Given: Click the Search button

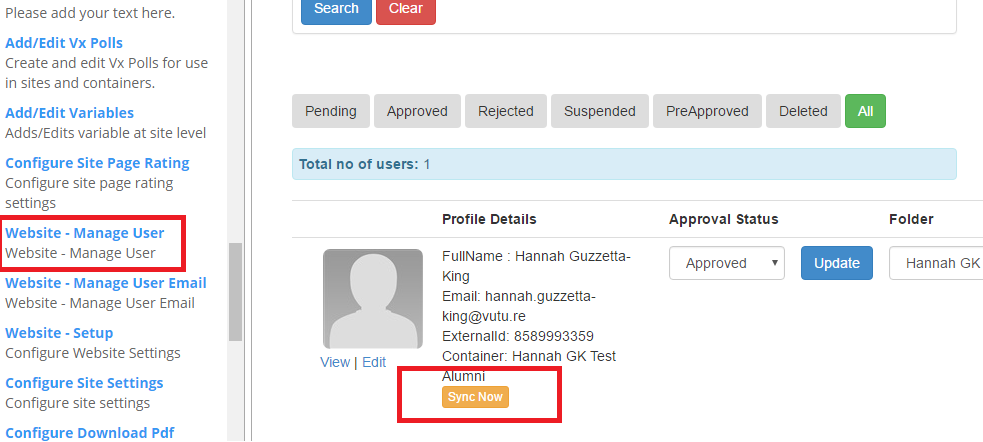Looking at the screenshot, I should pos(336,9).
